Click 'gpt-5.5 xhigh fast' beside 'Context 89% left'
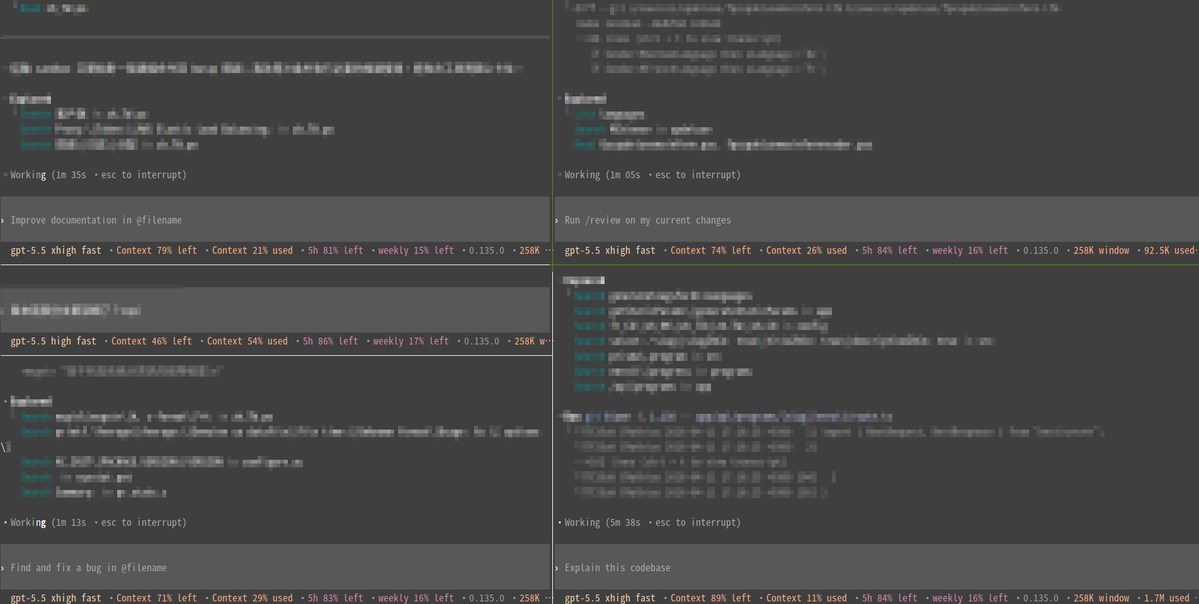1199x604 pixels. pos(610,599)
